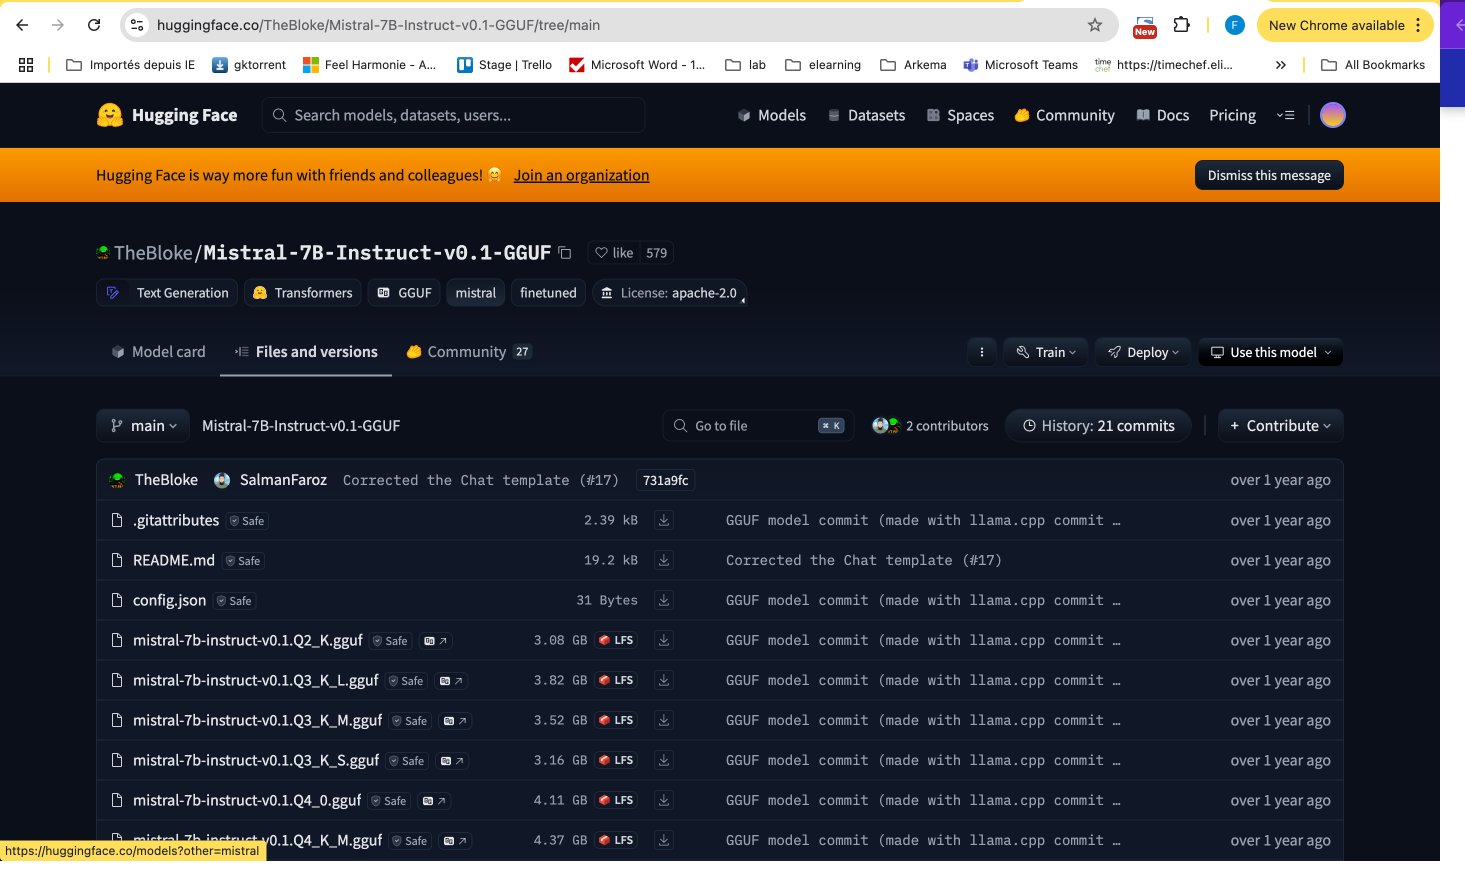This screenshot has width=1465, height=881.
Task: Open the Community tab with 27
Action: (468, 352)
